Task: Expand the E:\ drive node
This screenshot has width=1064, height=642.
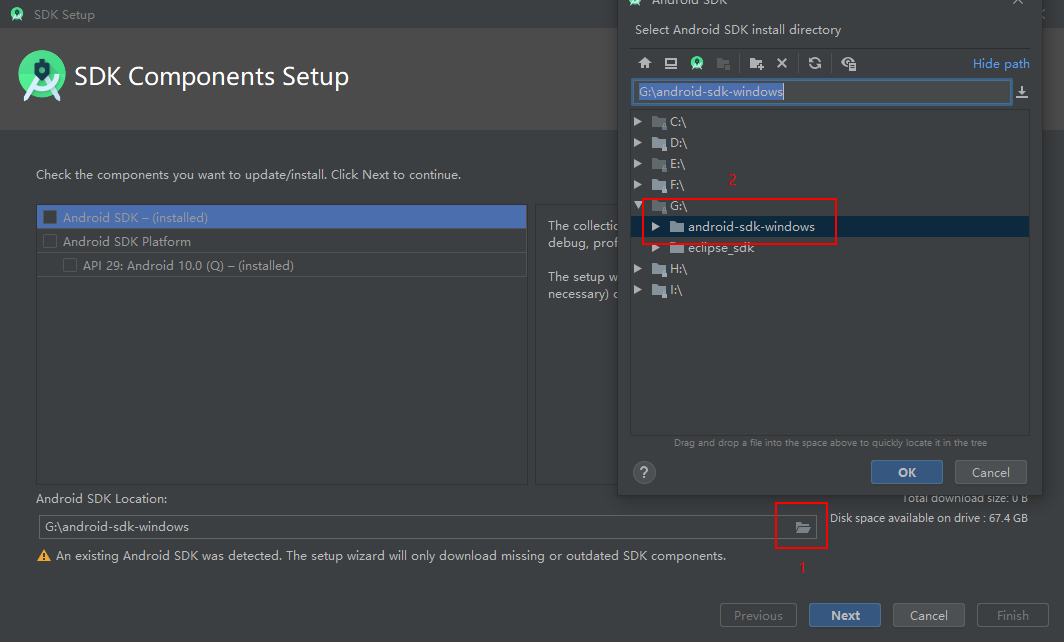Action: tap(638, 164)
